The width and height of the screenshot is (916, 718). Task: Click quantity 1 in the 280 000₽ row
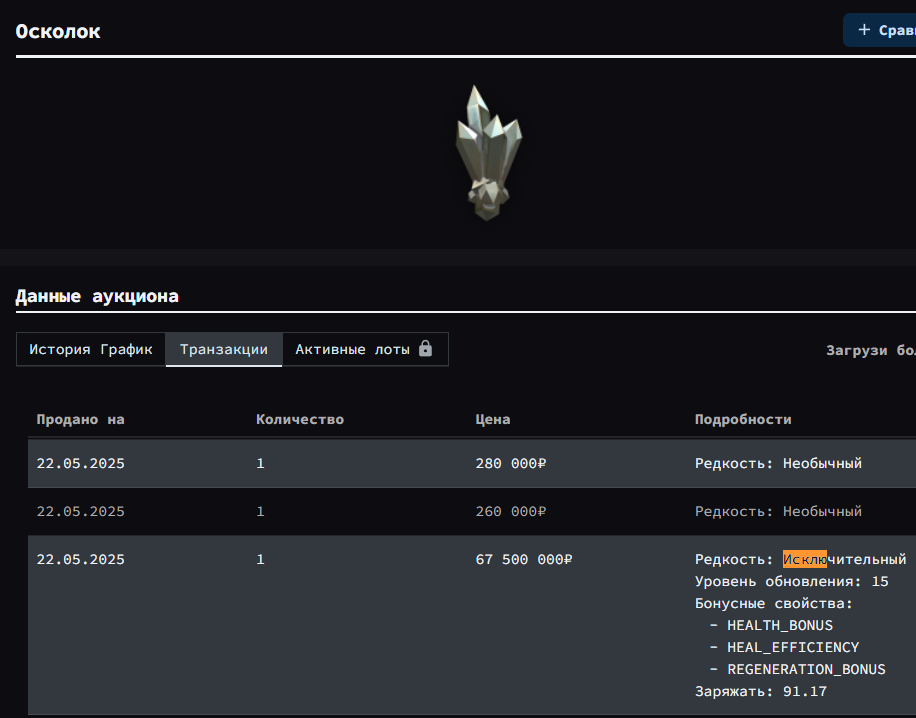pos(261,463)
